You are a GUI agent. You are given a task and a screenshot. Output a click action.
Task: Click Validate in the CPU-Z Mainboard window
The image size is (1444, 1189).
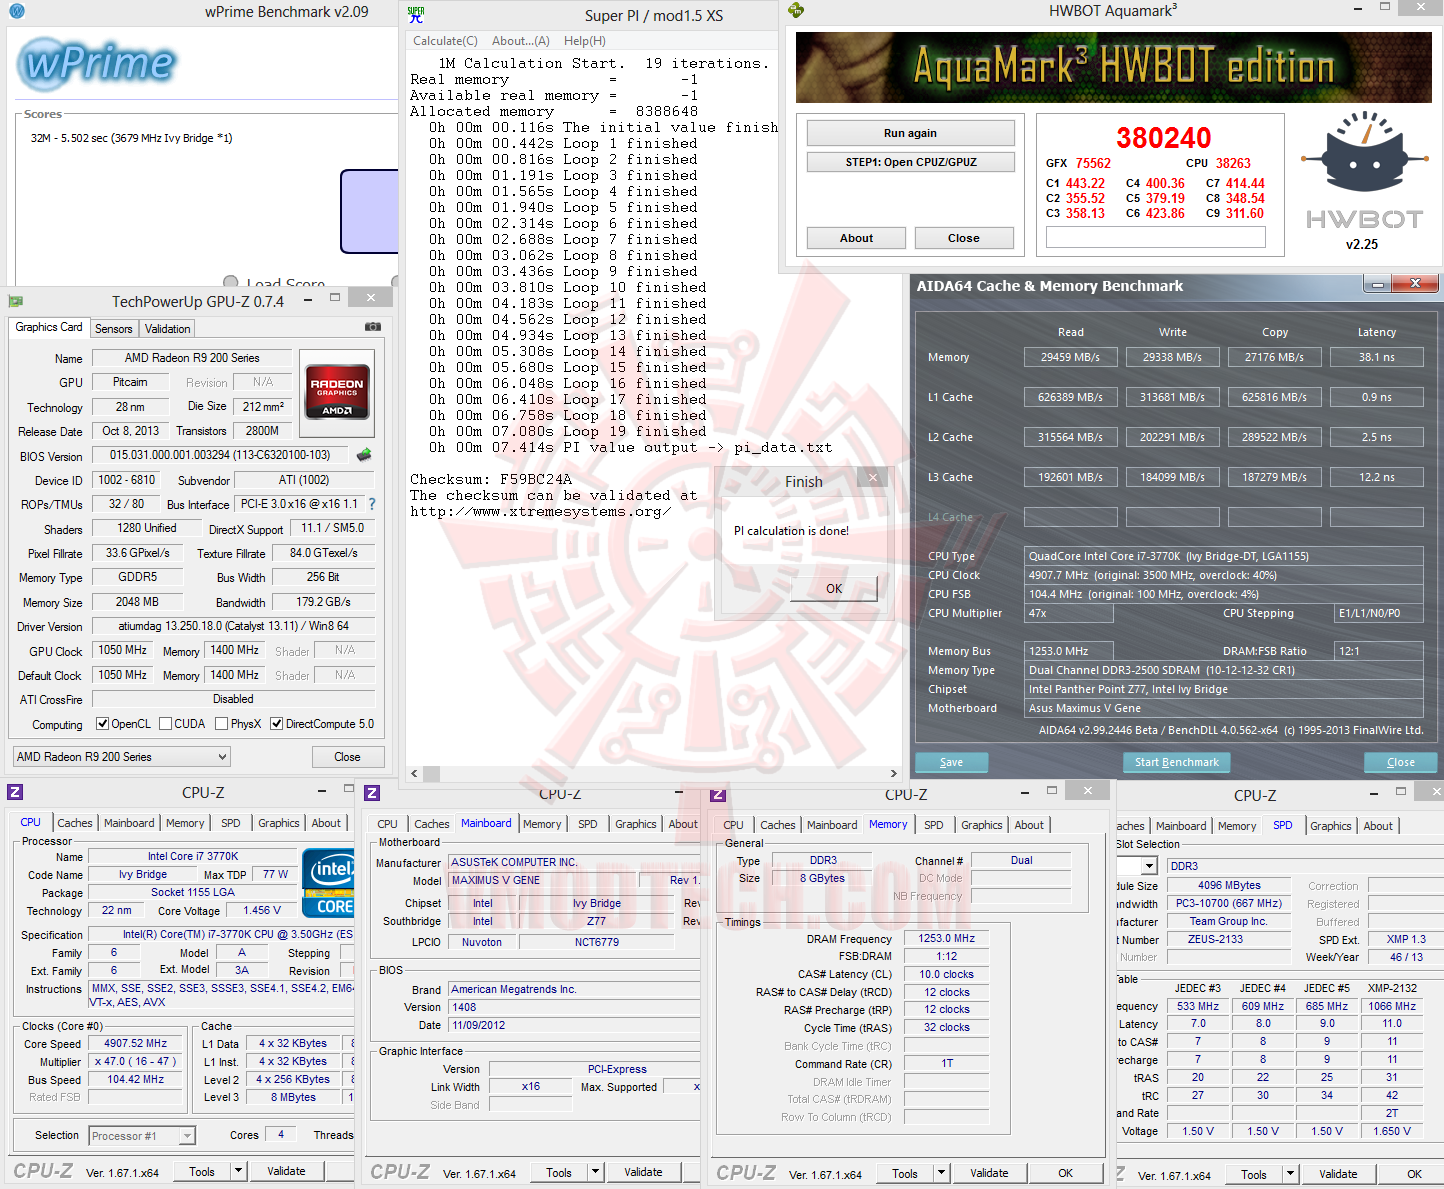(643, 1172)
